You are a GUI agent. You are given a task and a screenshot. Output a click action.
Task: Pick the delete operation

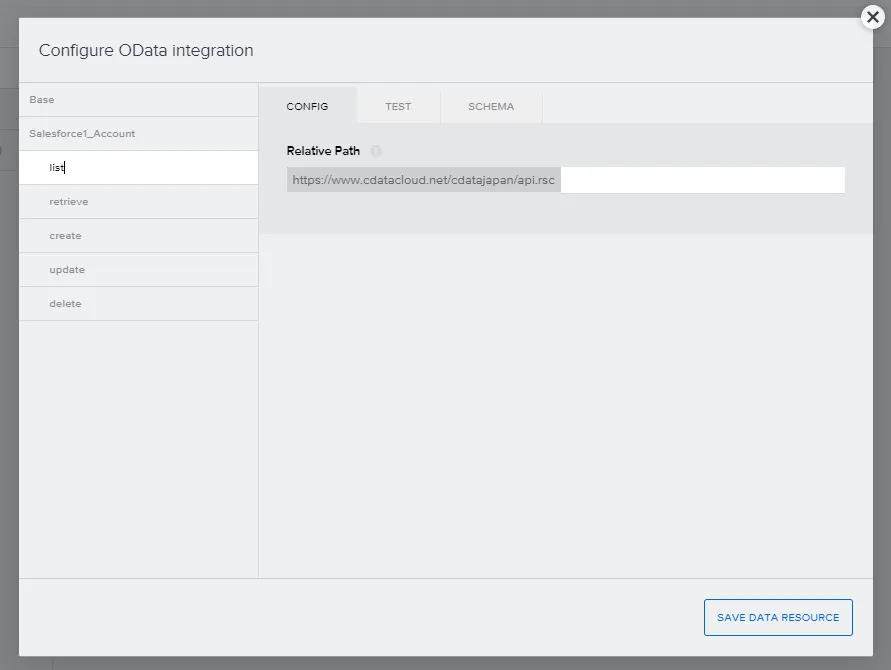tap(65, 304)
